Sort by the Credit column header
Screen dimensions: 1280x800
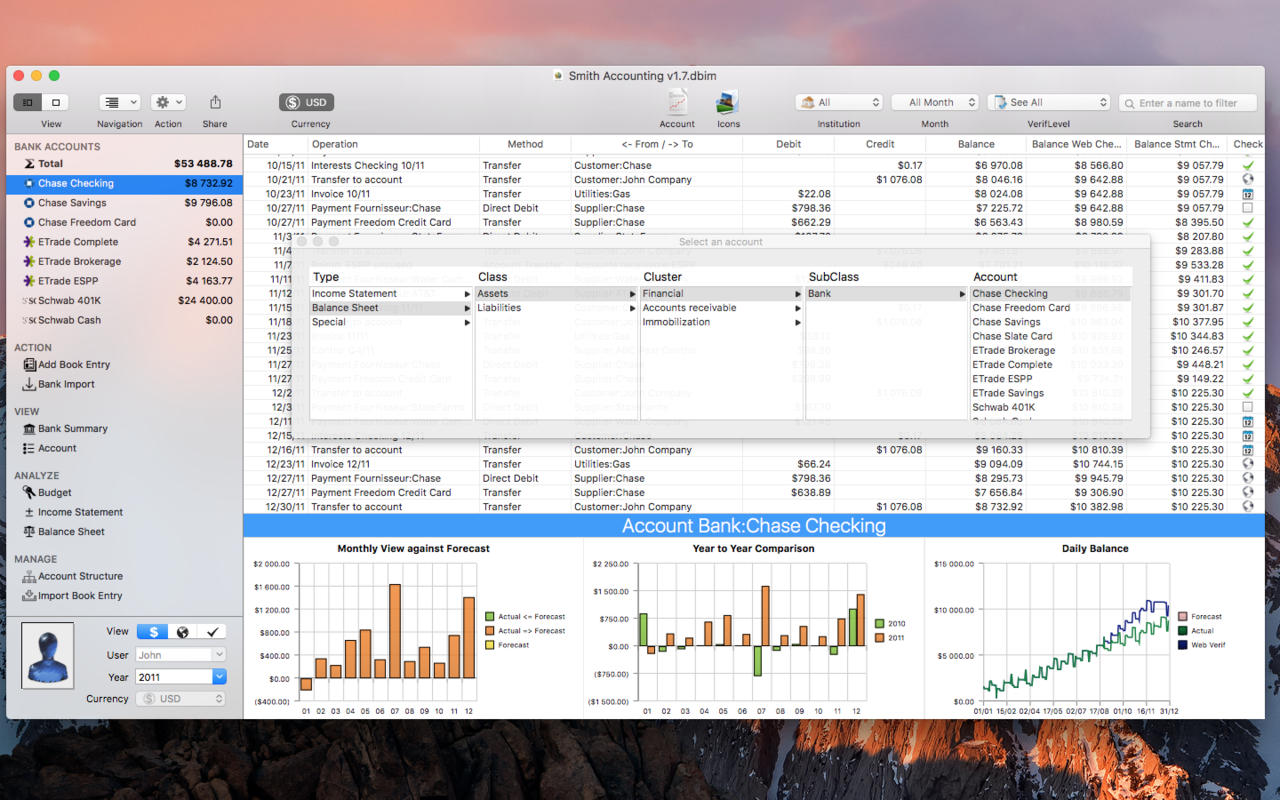coord(880,144)
